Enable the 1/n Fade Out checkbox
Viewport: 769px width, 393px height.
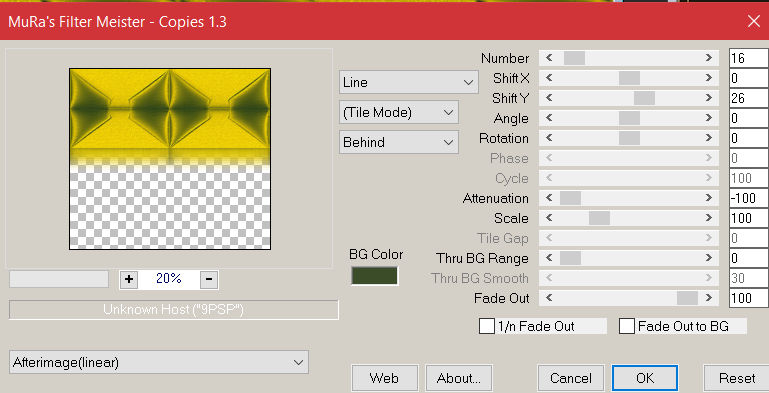[487, 326]
